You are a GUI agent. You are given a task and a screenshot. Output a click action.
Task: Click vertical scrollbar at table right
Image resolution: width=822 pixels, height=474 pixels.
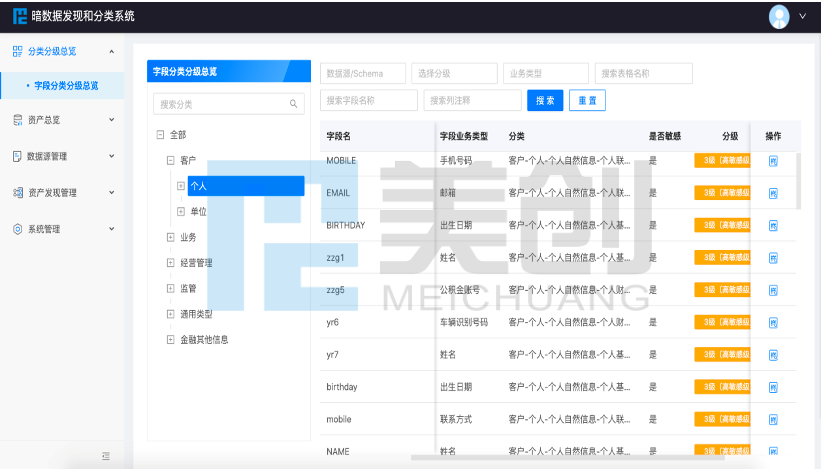(798, 181)
